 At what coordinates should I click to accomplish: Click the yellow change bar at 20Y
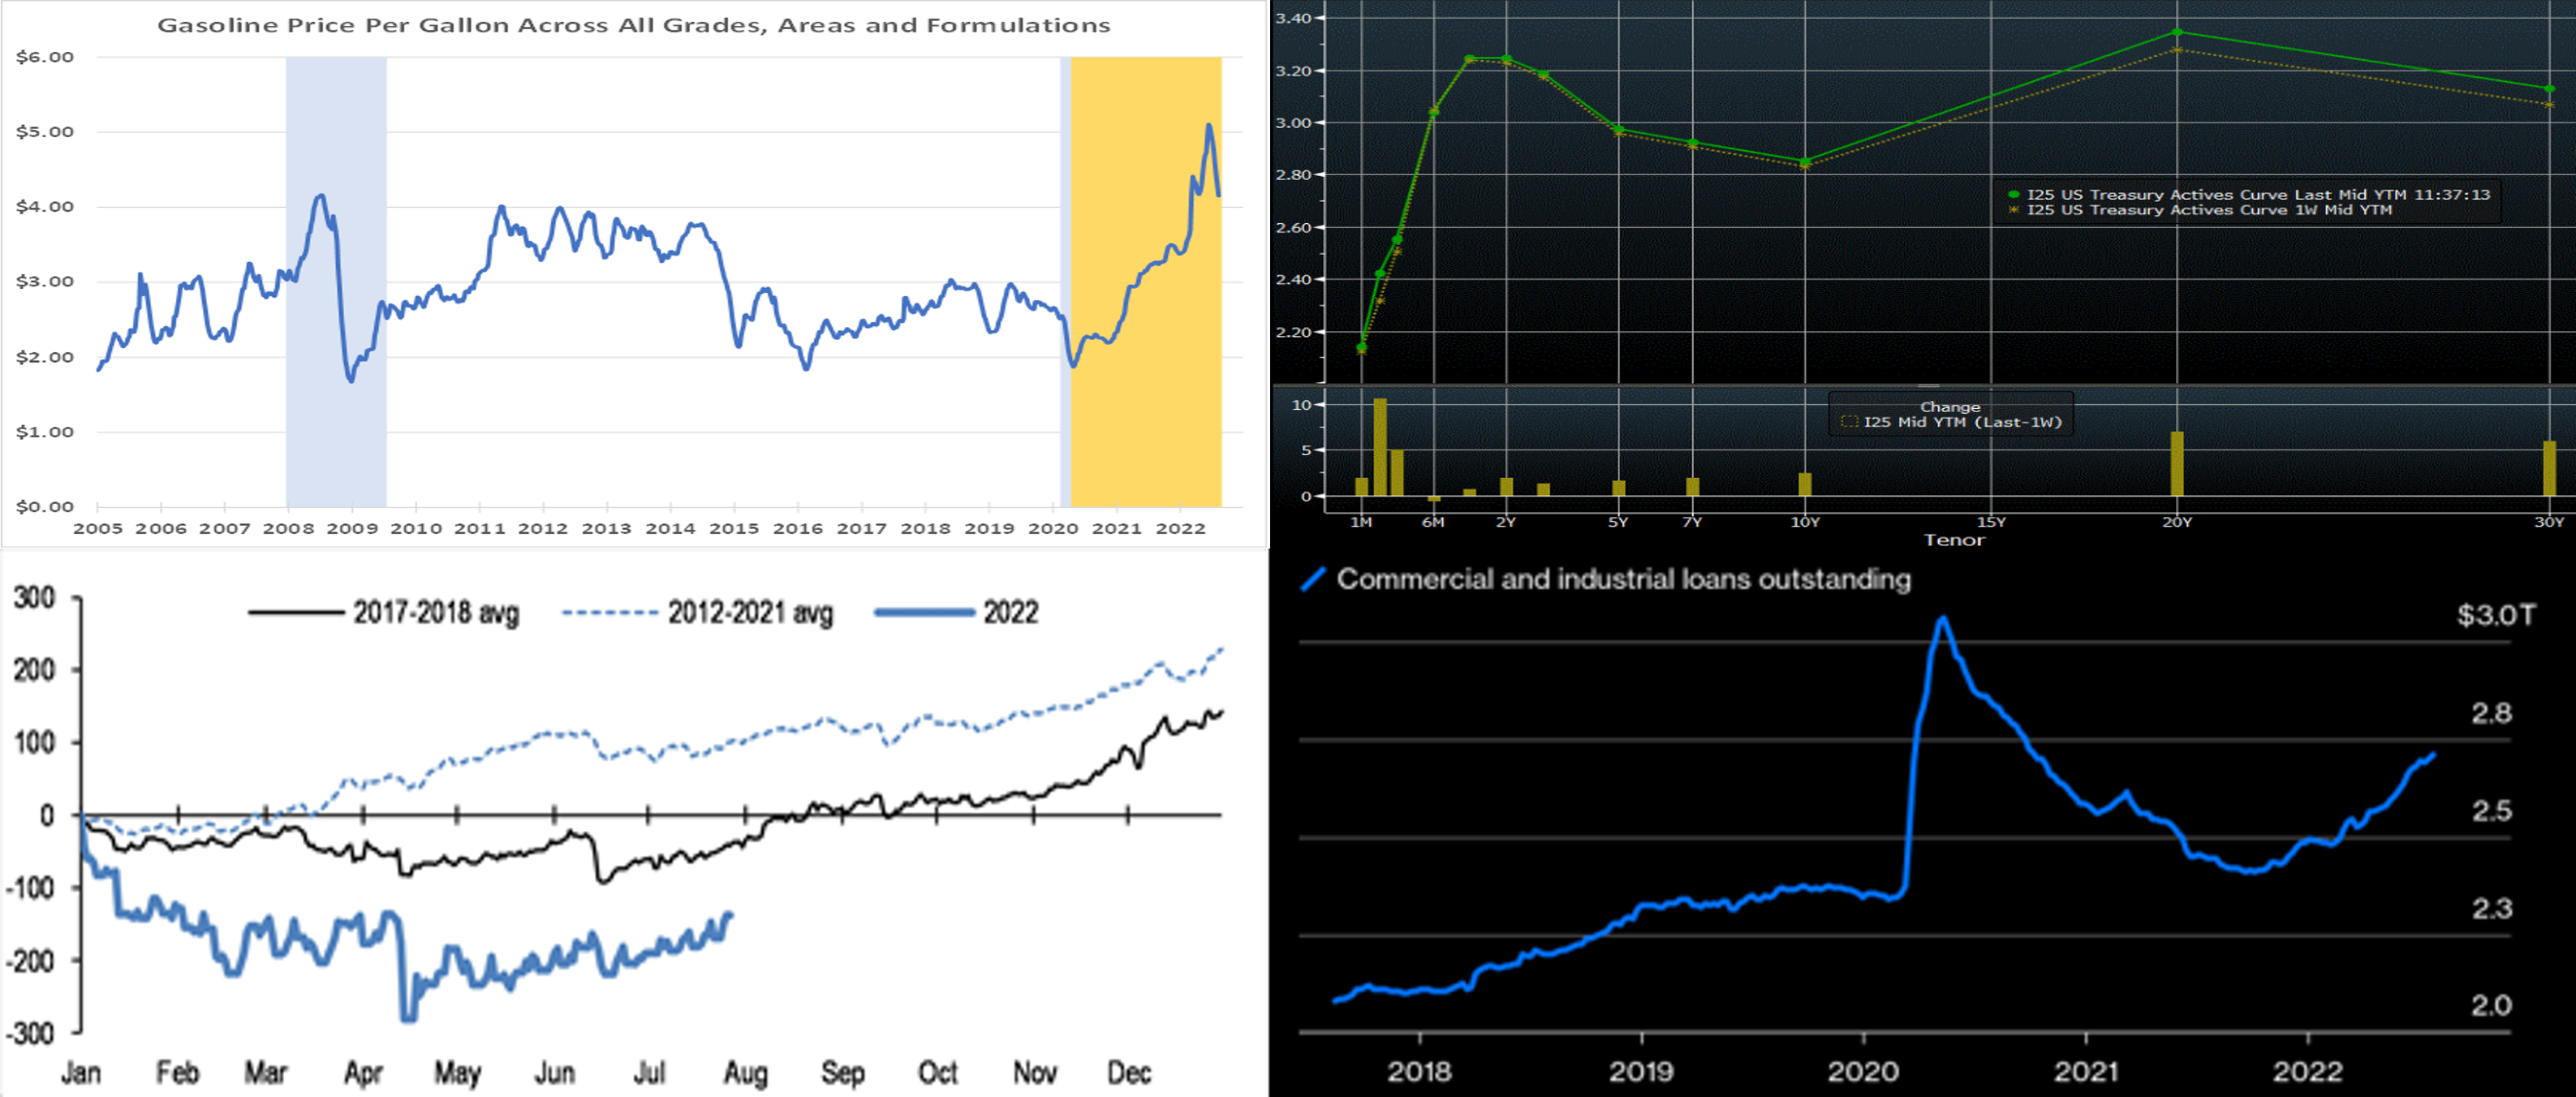point(2177,464)
